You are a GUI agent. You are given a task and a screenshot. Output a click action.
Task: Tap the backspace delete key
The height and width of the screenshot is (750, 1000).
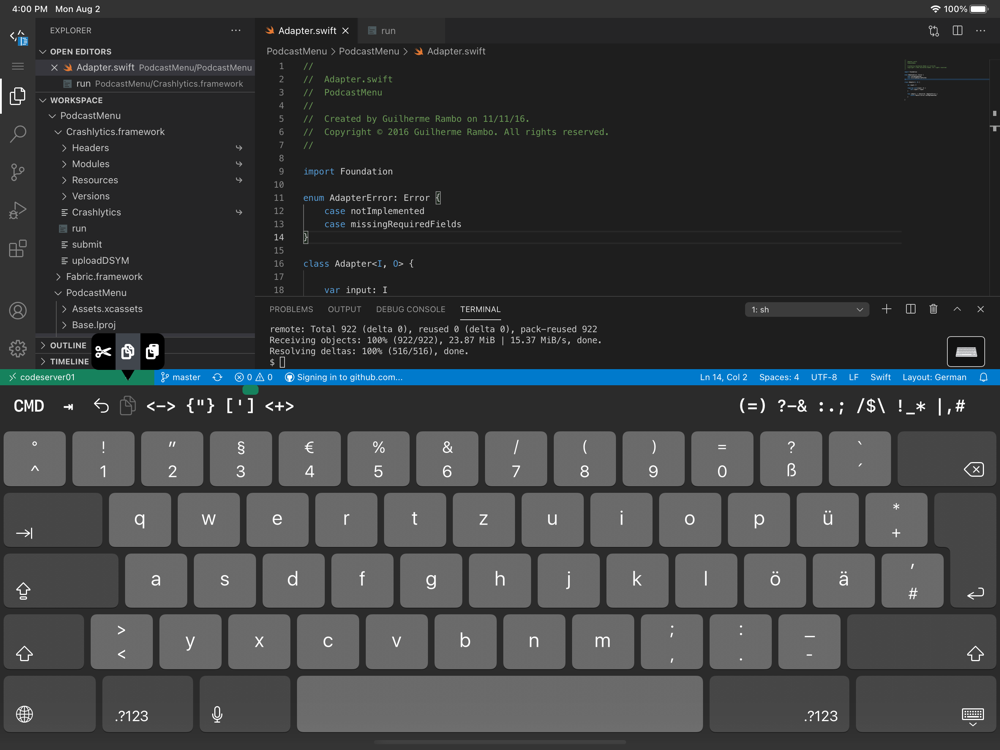coord(946,459)
